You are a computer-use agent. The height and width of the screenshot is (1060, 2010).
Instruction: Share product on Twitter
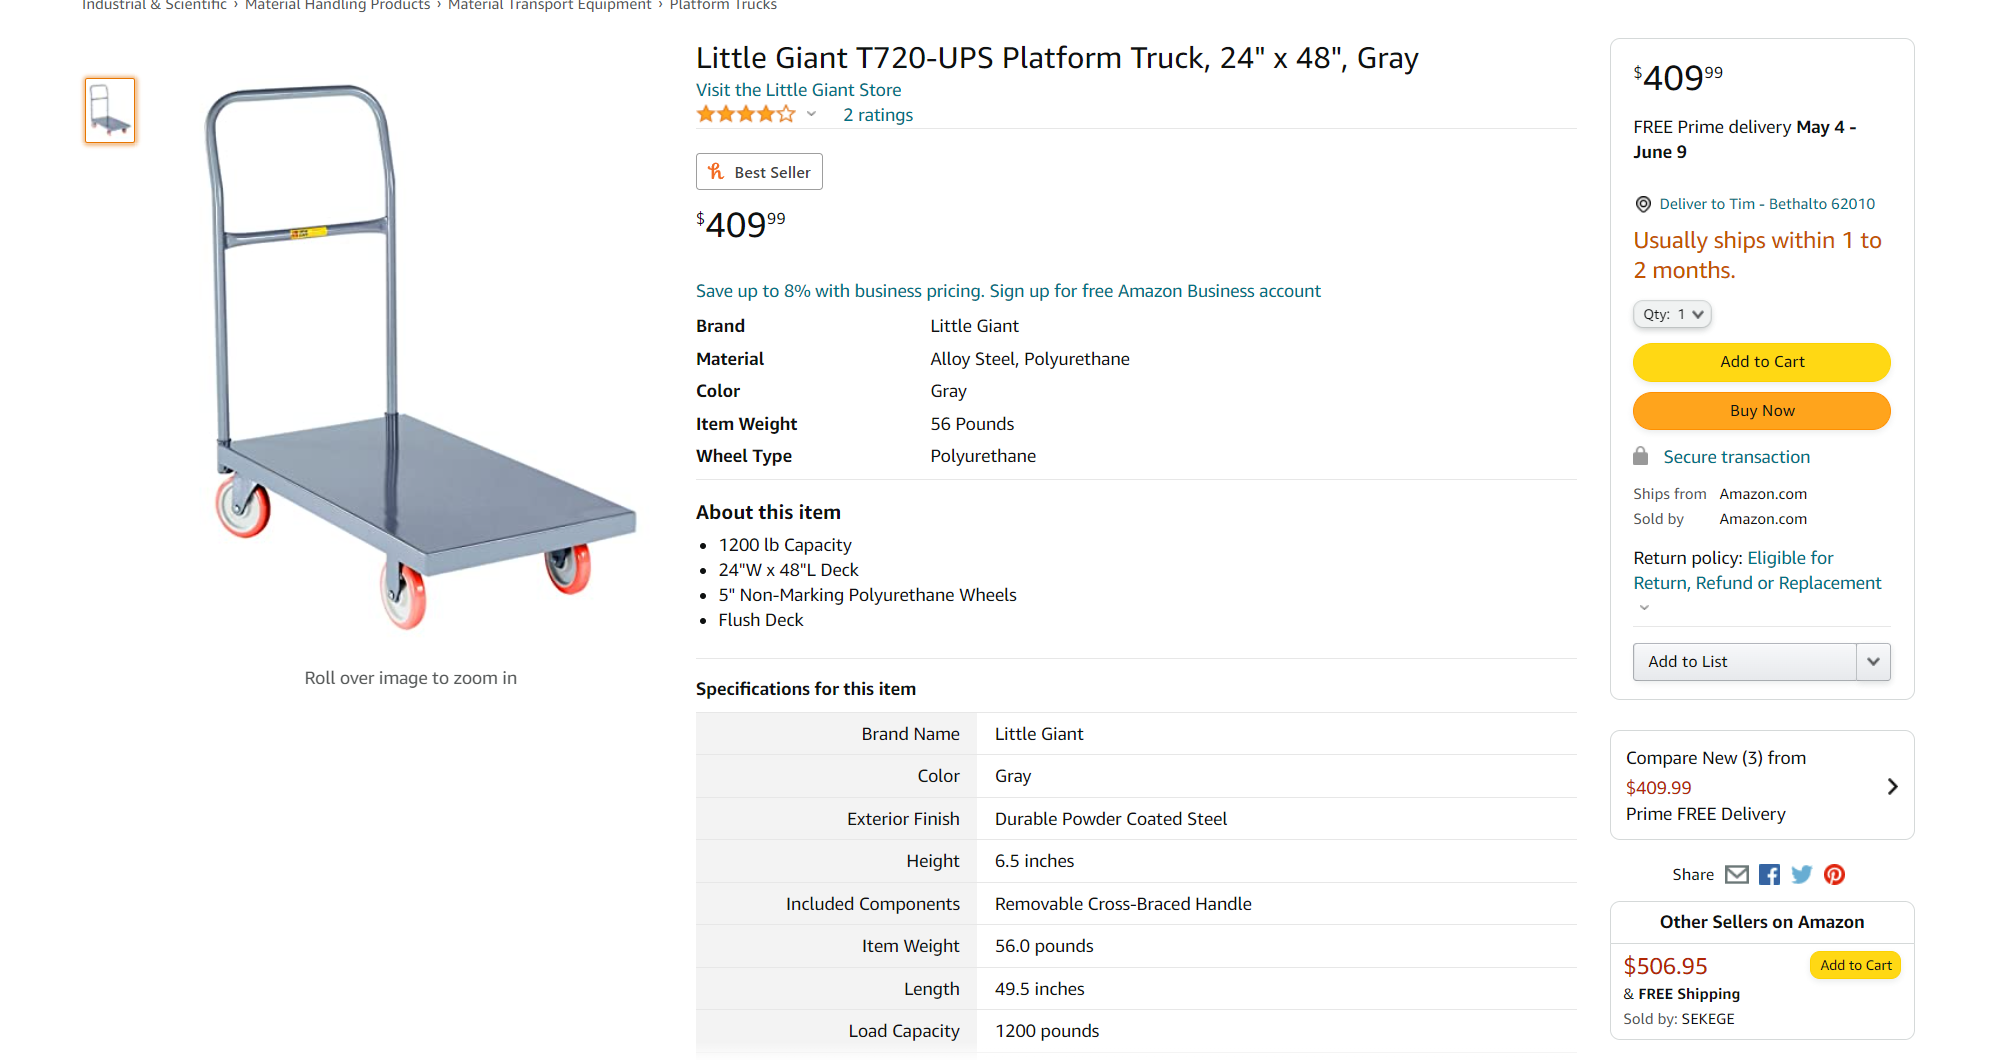coord(1802,875)
